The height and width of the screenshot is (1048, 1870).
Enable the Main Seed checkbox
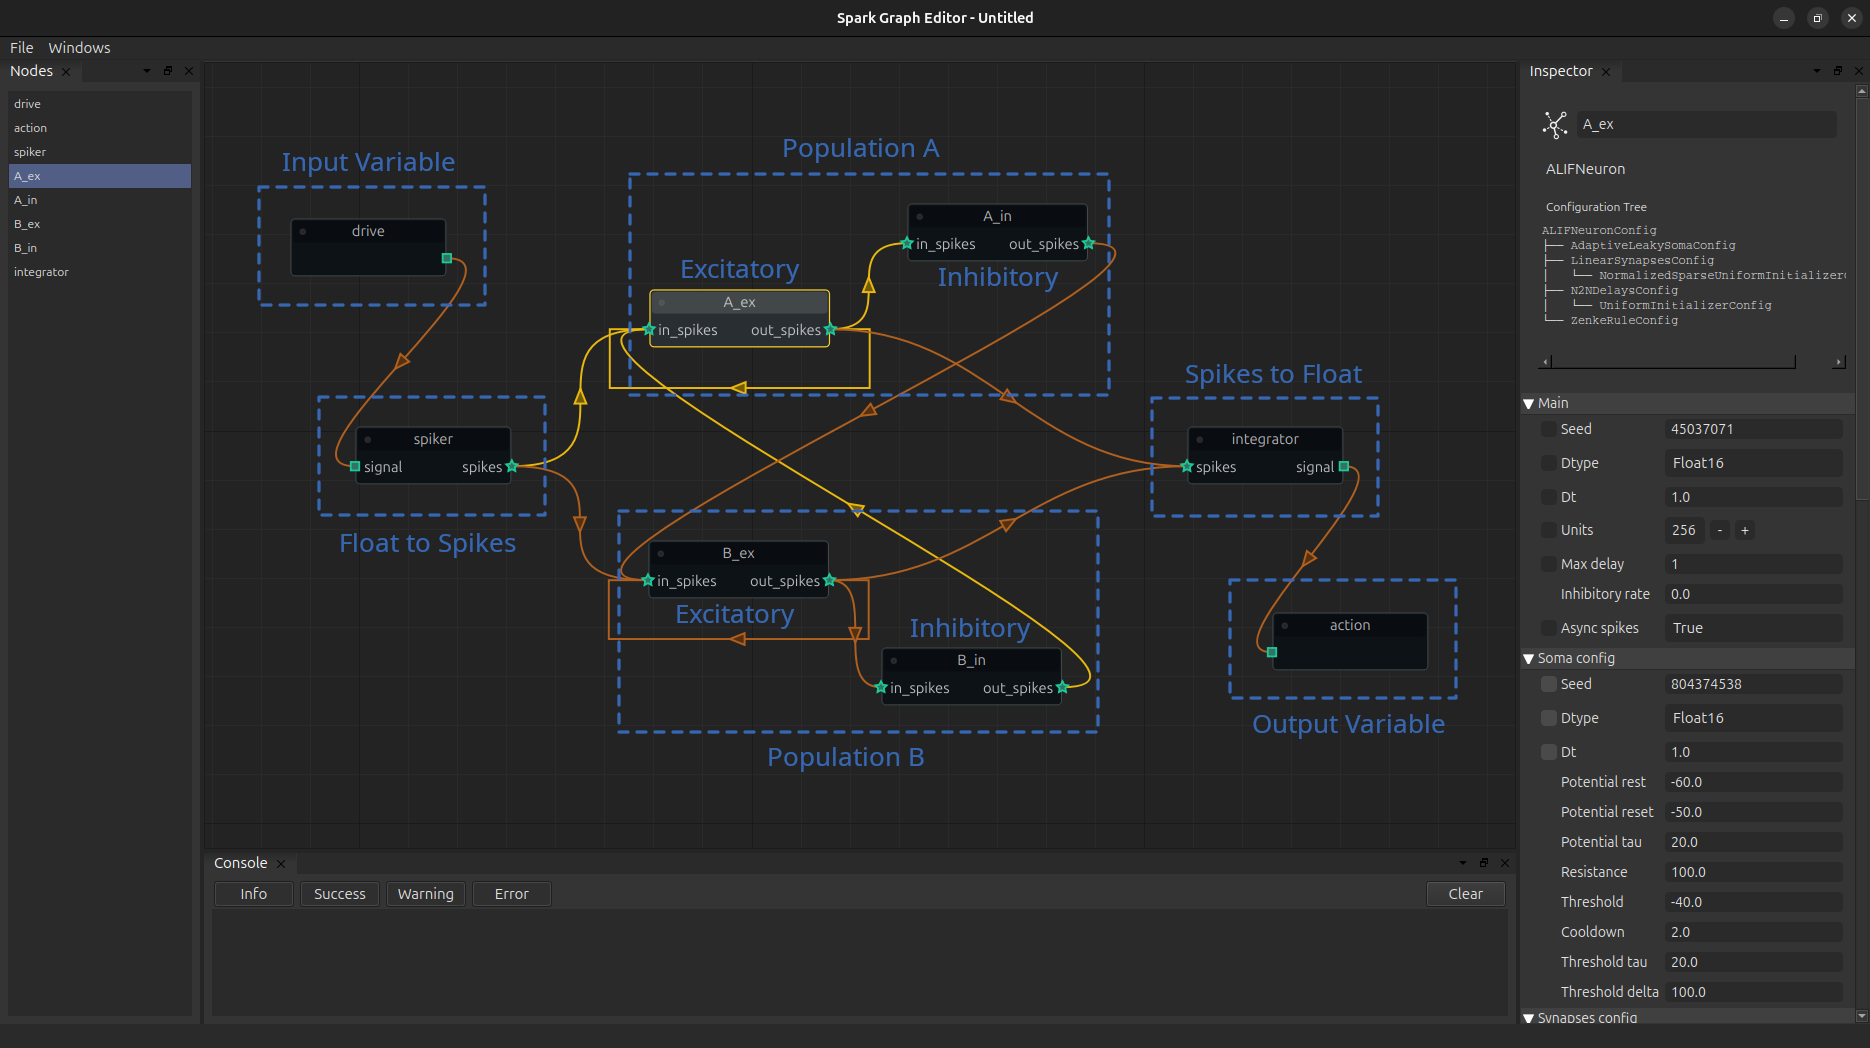pyautogui.click(x=1549, y=429)
